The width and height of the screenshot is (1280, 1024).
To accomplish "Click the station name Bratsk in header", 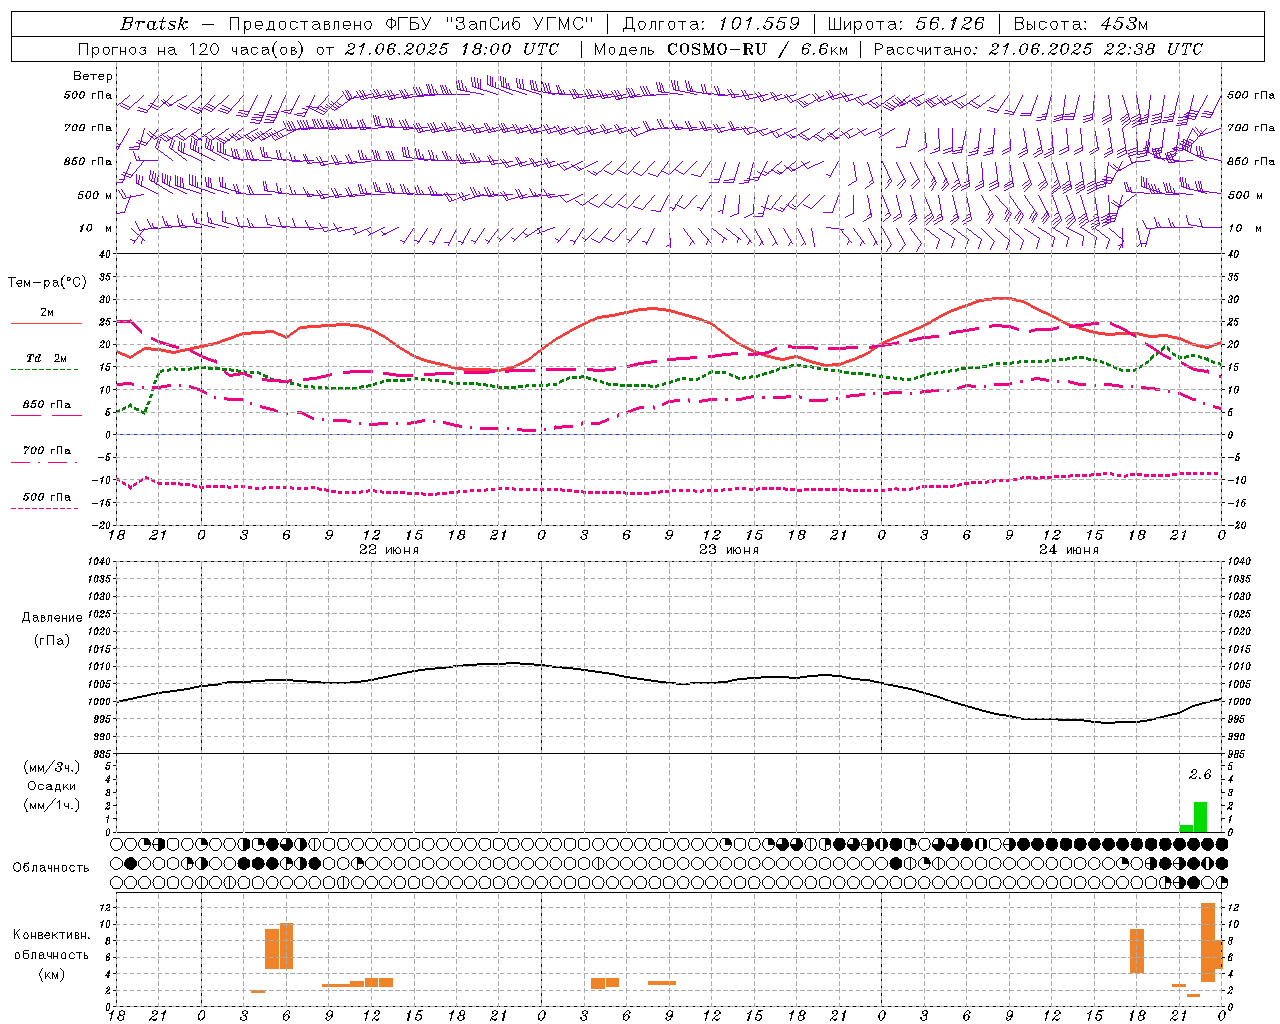I will pos(154,24).
